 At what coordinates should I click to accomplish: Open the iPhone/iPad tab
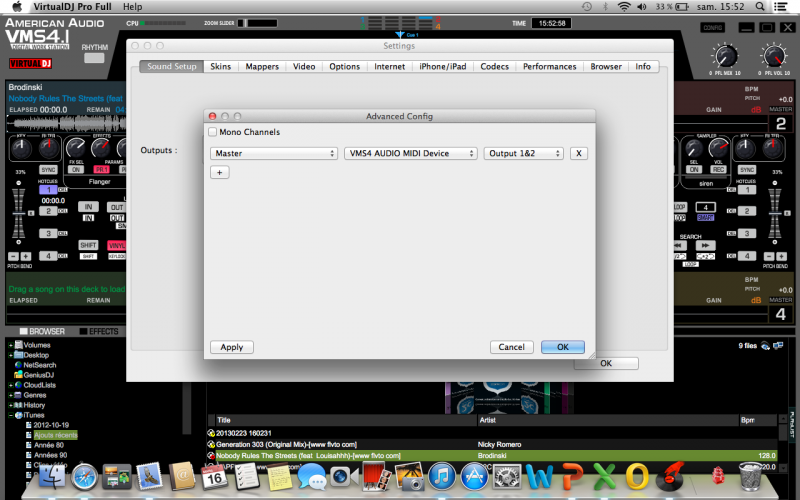point(442,66)
